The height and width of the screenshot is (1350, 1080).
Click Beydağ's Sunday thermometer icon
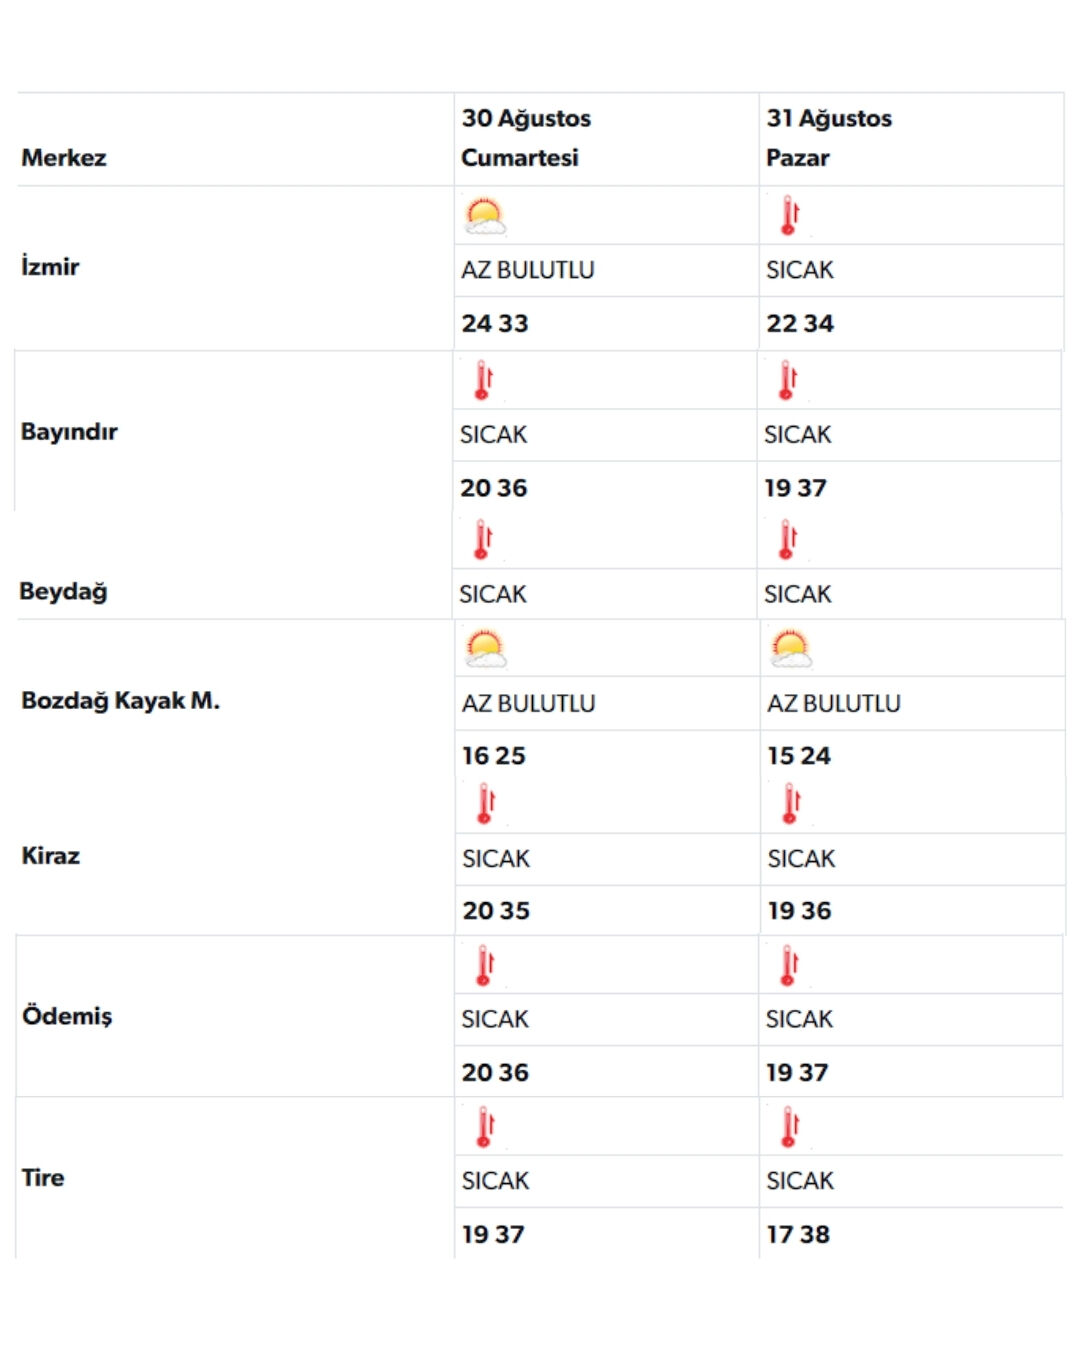[x=788, y=540]
